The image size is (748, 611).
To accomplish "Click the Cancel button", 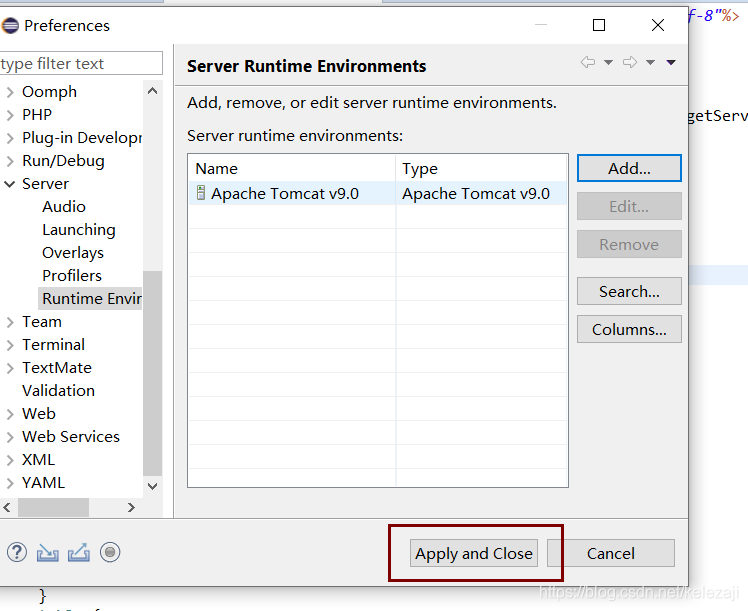I will tap(611, 553).
